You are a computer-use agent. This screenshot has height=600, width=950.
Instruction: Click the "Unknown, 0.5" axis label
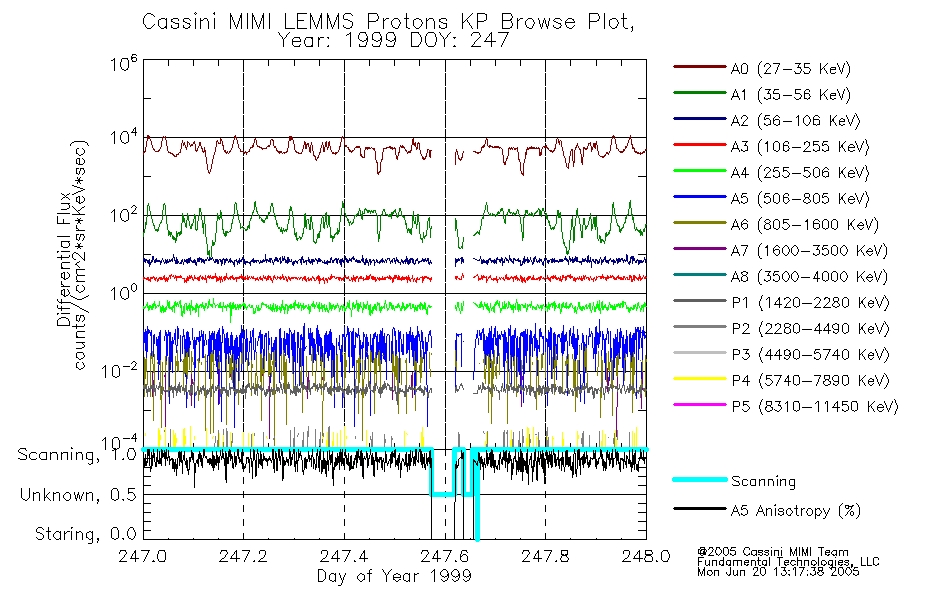pos(78,495)
